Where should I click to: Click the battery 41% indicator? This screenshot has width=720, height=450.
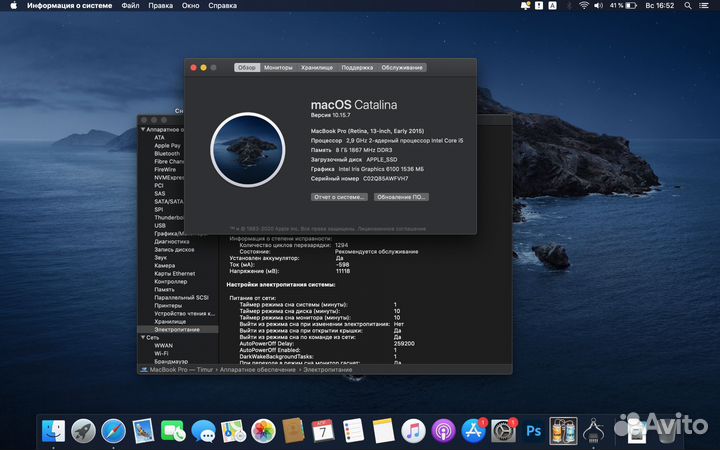(x=623, y=6)
